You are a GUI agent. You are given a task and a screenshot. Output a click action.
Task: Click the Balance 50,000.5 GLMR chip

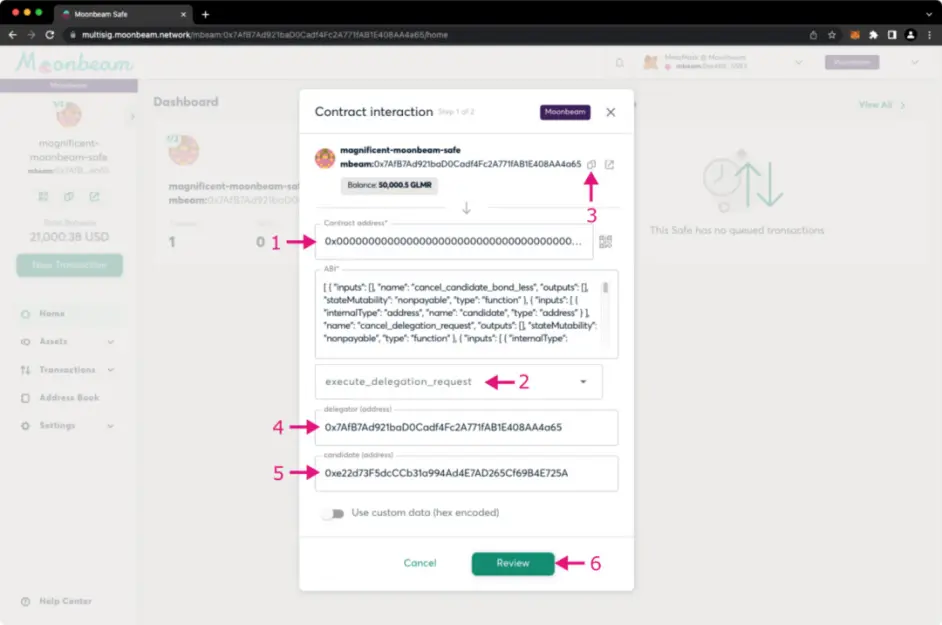[389, 185]
